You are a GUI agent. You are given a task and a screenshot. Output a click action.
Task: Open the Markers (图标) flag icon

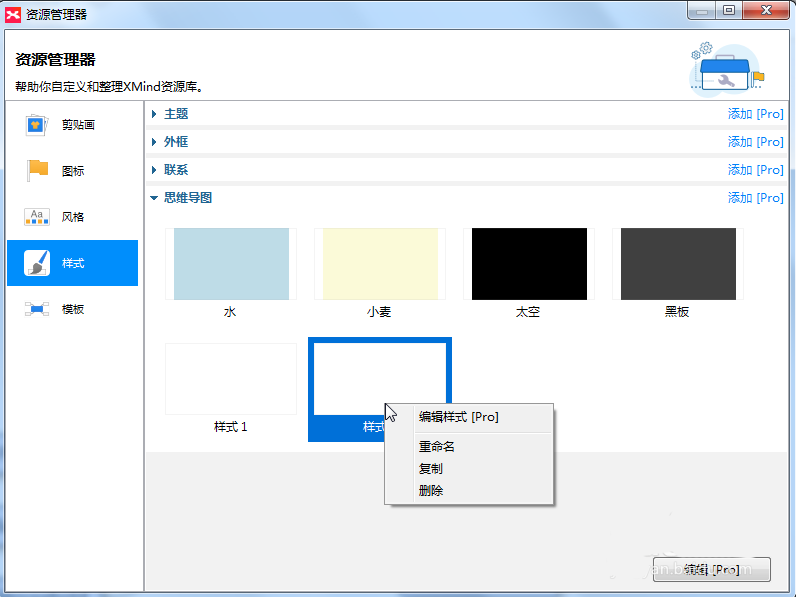coord(37,171)
